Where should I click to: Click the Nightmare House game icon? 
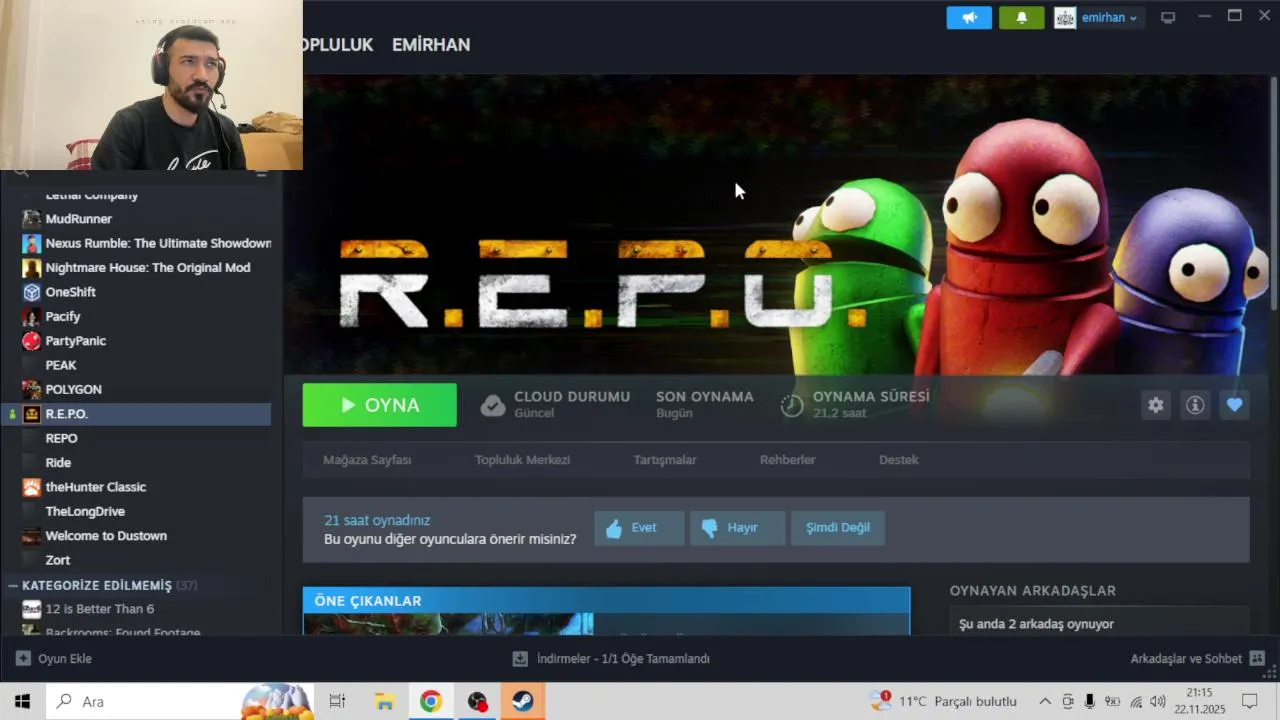point(32,268)
